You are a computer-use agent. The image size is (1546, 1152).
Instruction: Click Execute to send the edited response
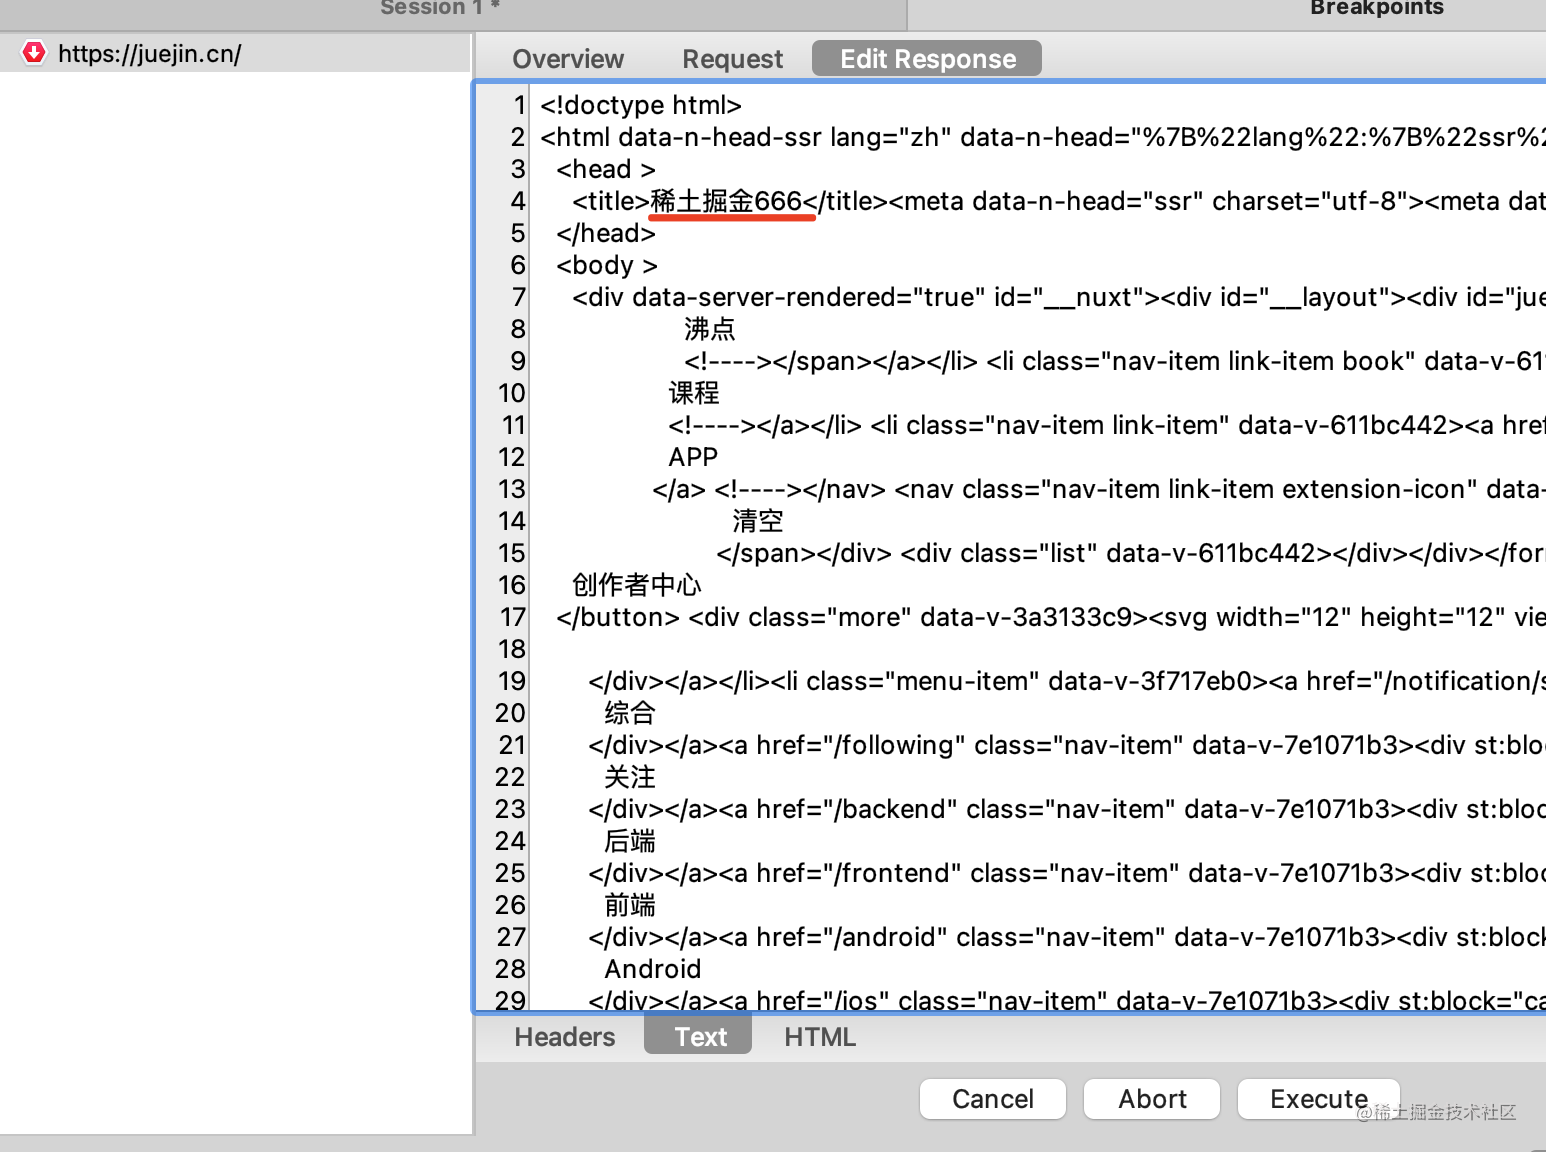(1319, 1099)
